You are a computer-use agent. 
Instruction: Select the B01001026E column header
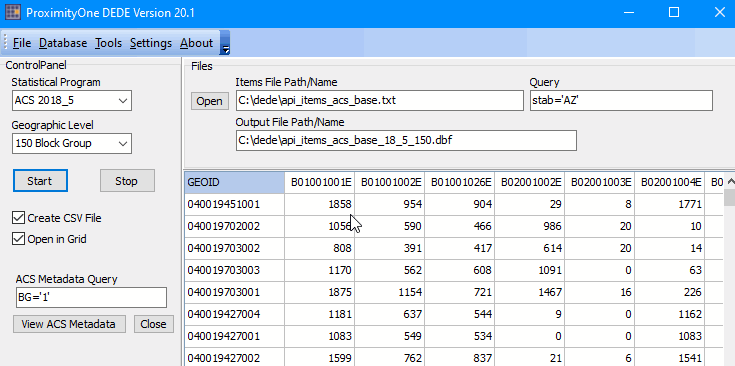point(460,182)
